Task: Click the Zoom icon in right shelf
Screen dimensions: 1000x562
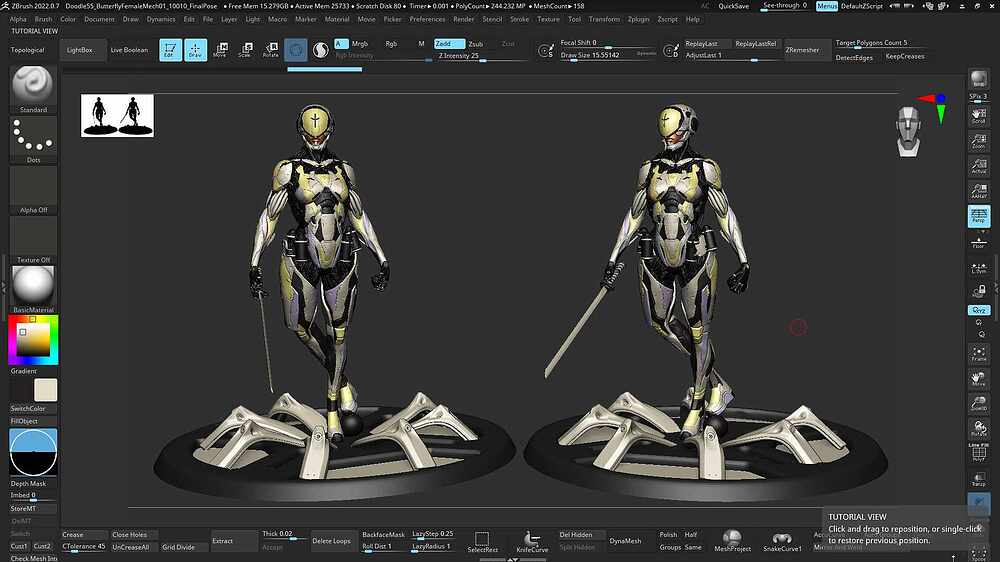Action: coord(979,141)
